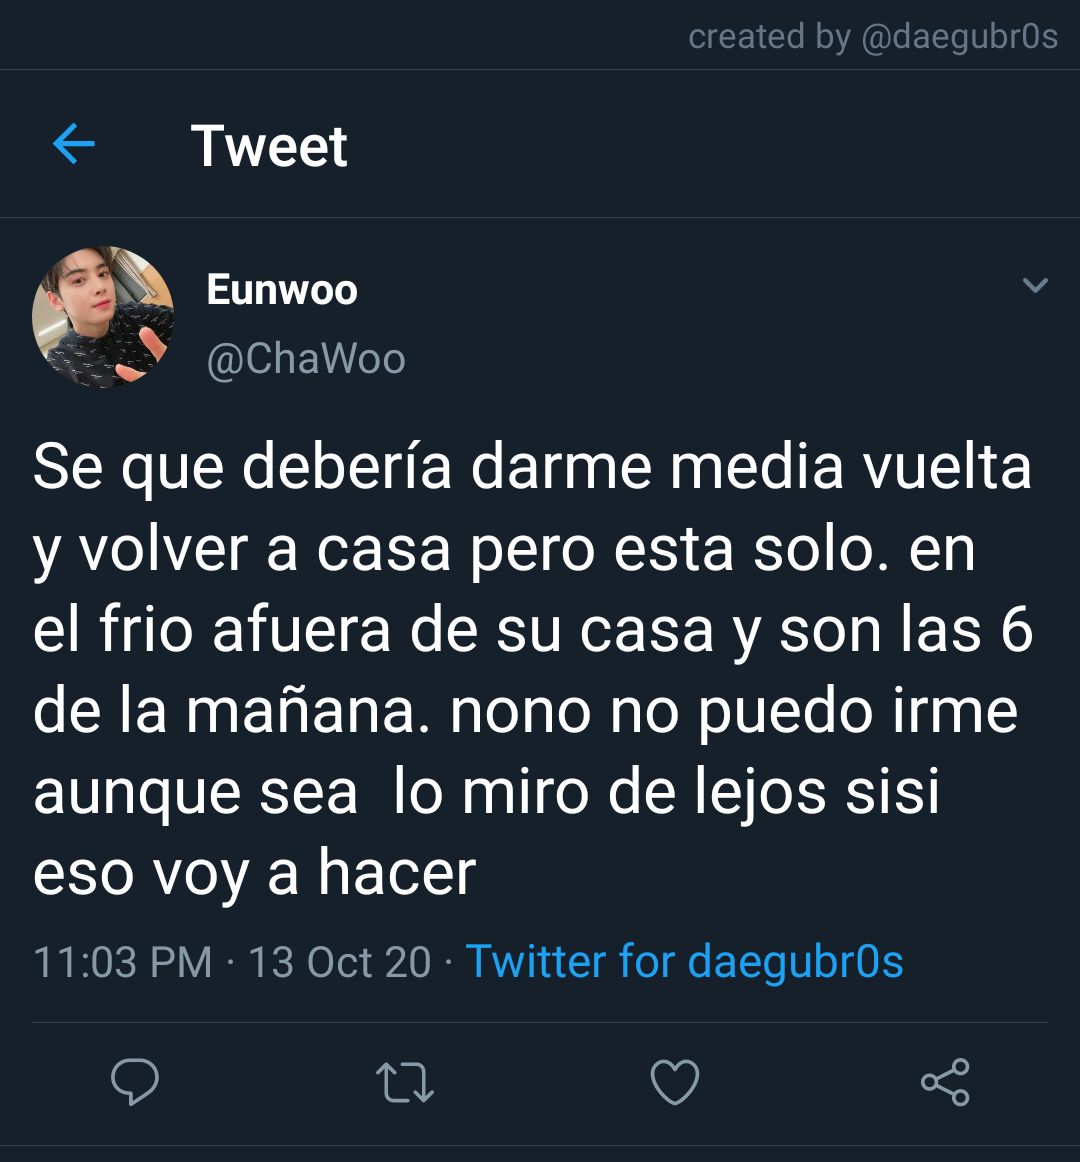Expand the downward chevron menu at tweet's corner
This screenshot has height=1162, width=1080.
pos(1035,285)
